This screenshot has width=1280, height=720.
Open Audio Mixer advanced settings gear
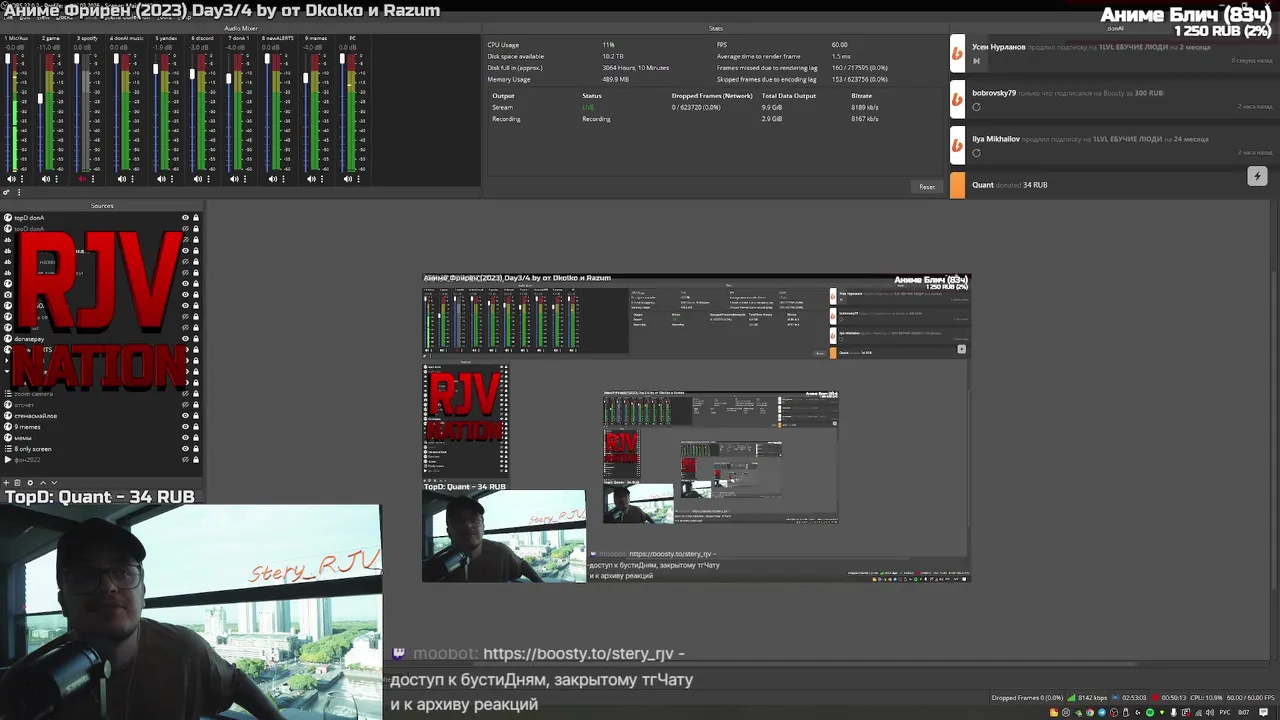tap(6, 192)
